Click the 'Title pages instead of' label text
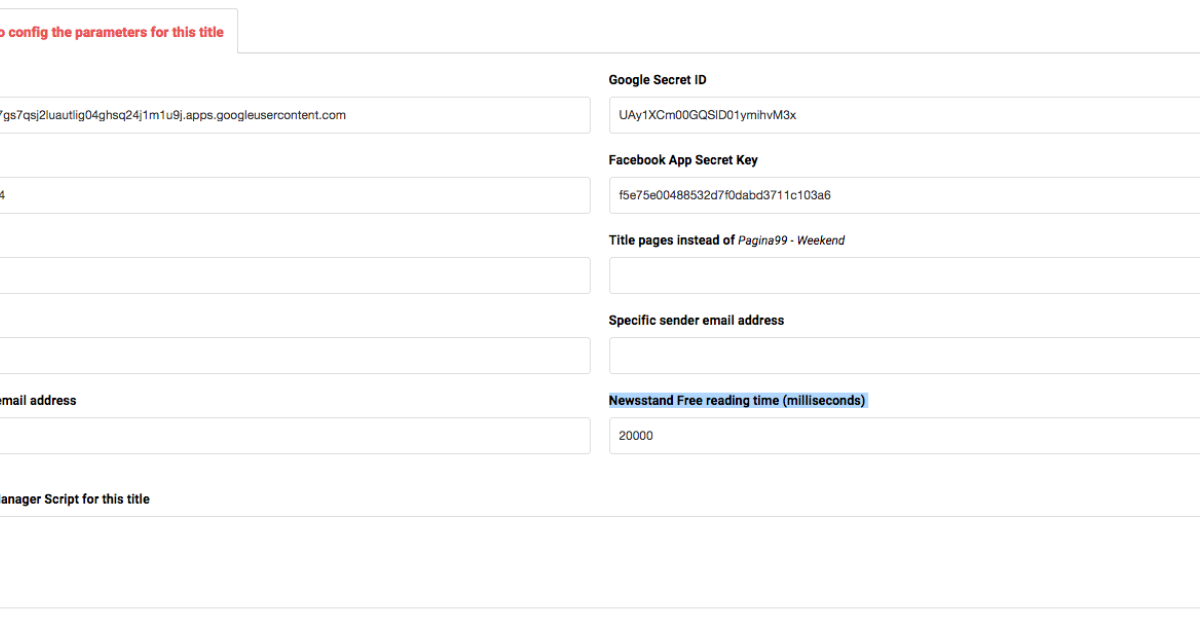 point(671,240)
